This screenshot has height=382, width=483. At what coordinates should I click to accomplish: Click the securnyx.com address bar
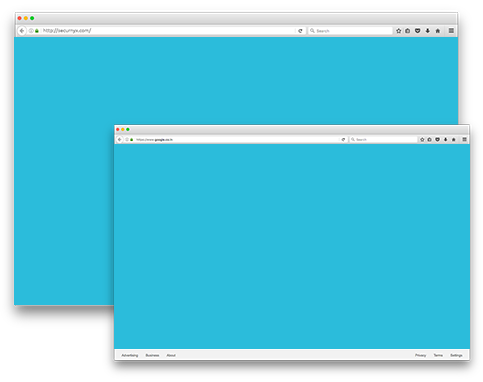[168, 31]
